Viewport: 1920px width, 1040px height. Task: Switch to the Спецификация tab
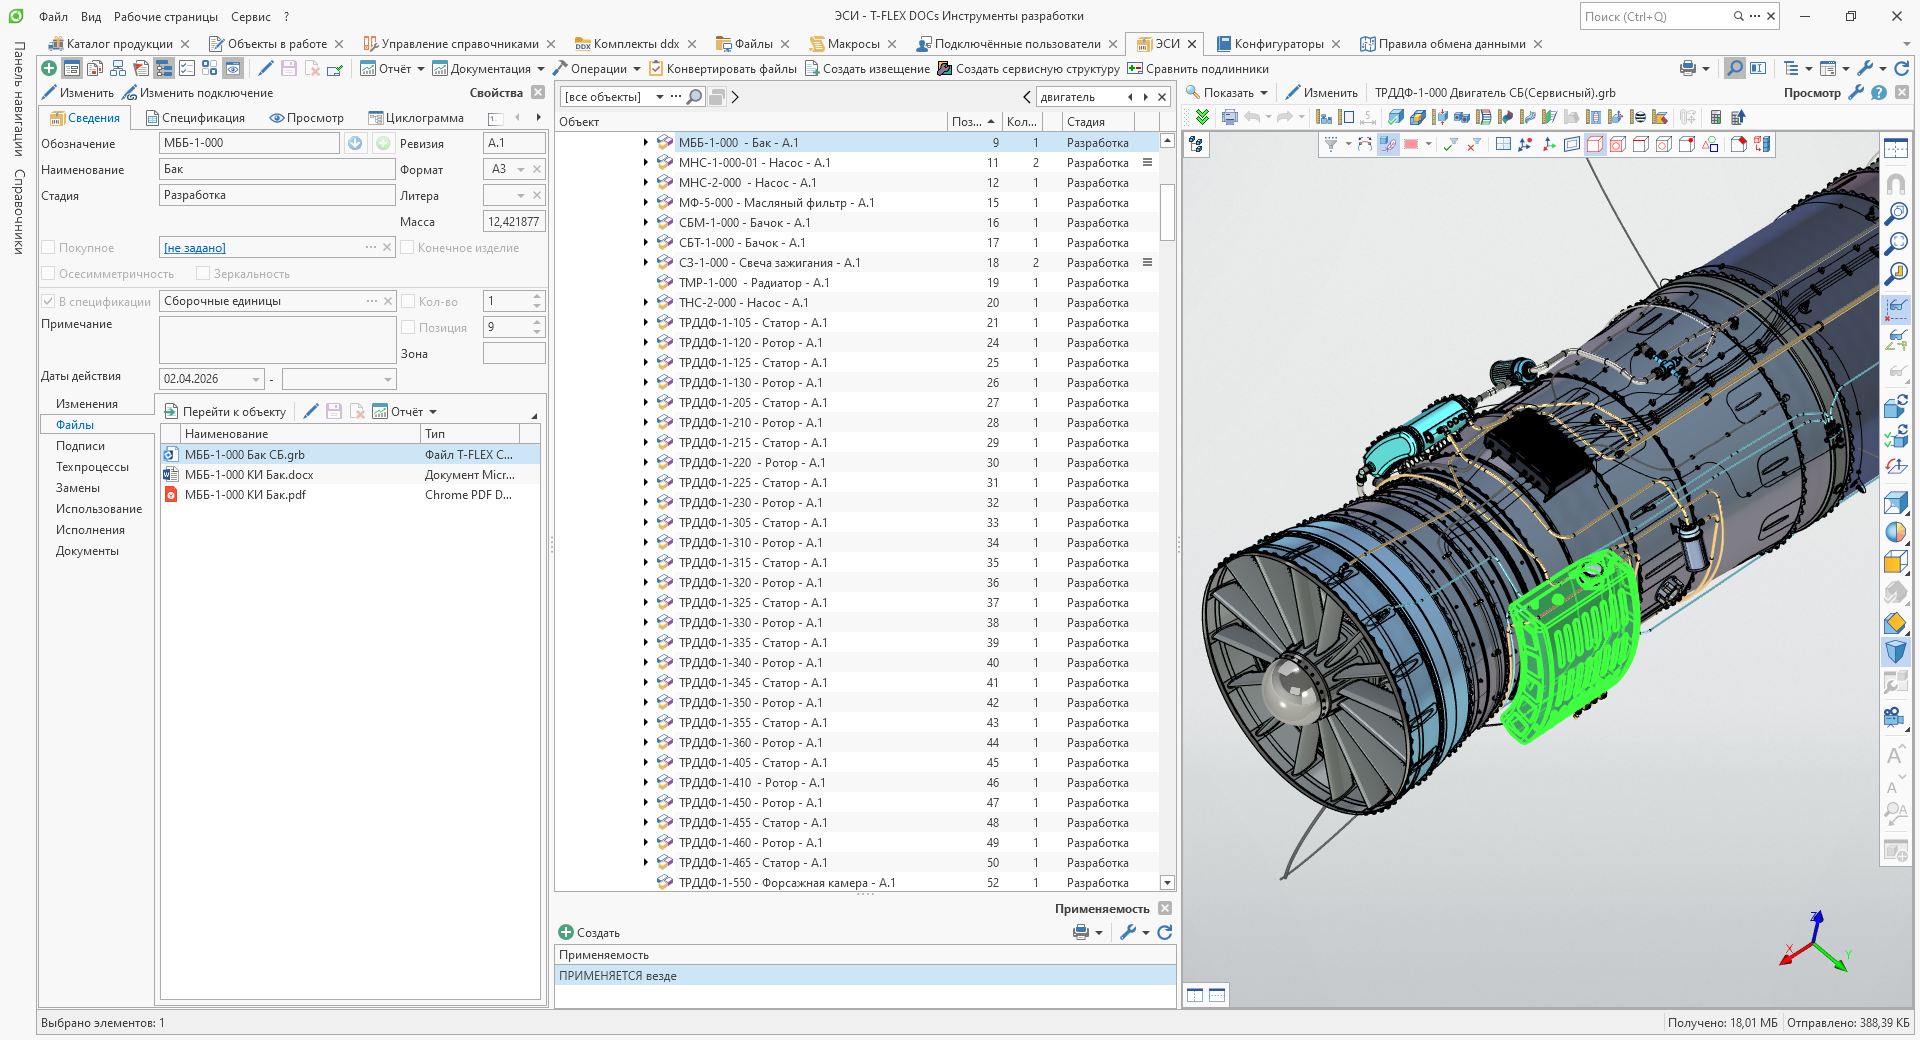195,118
